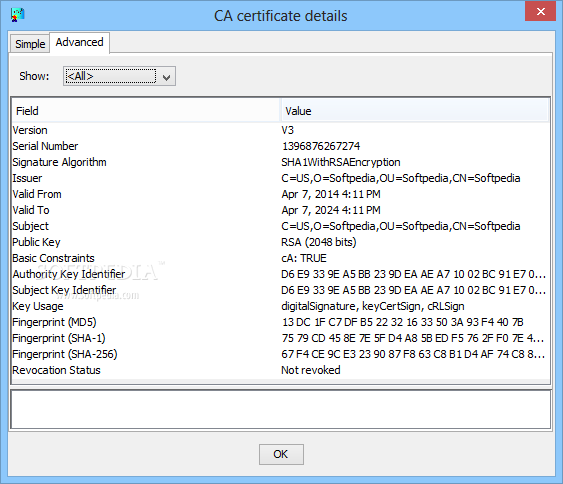Click the SHA-256 fingerprint value starting 67 F4
The image size is (563, 484).
click(x=413, y=354)
